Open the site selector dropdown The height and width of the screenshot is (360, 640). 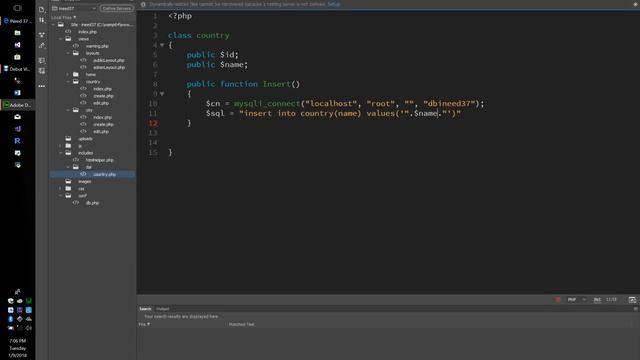click(74, 8)
